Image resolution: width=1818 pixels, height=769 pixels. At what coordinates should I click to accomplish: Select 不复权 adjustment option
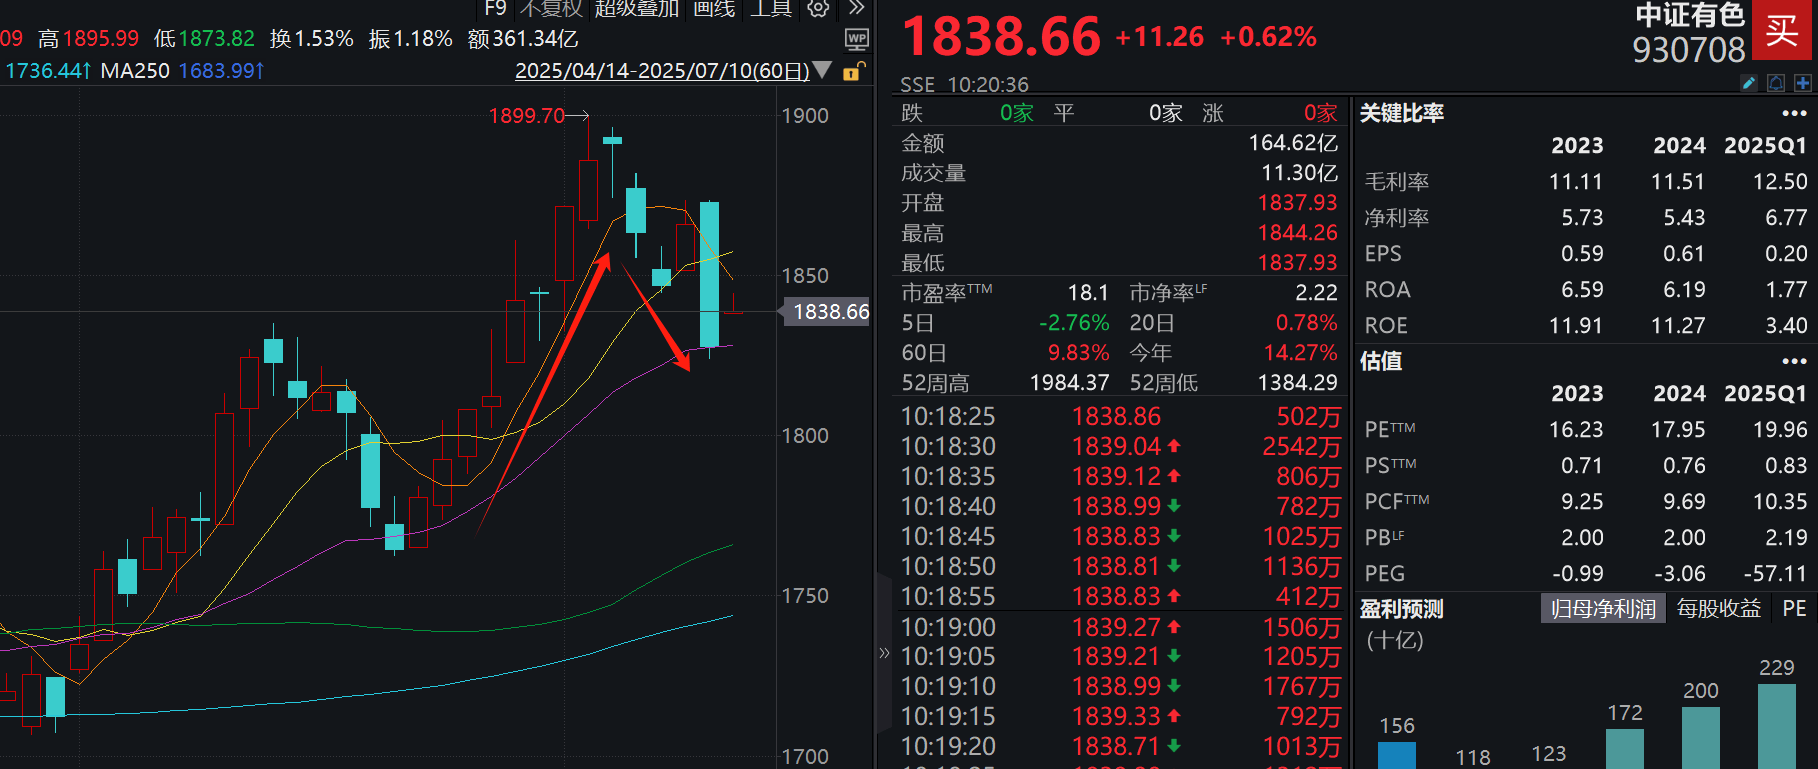551,8
